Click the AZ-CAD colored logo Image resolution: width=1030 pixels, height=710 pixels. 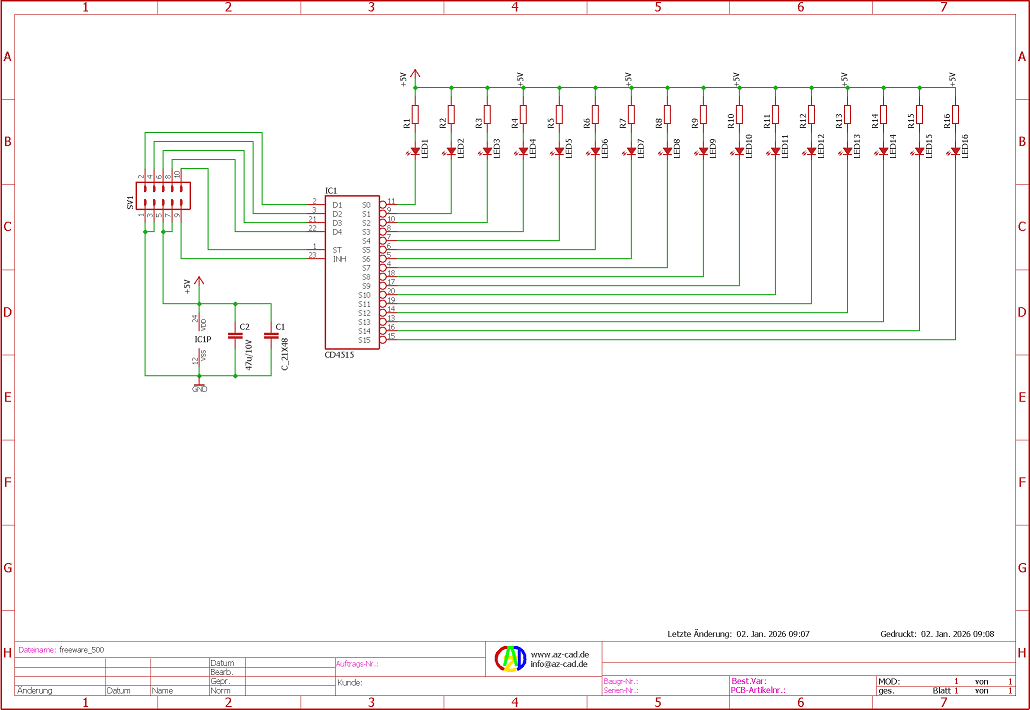[x=511, y=658]
